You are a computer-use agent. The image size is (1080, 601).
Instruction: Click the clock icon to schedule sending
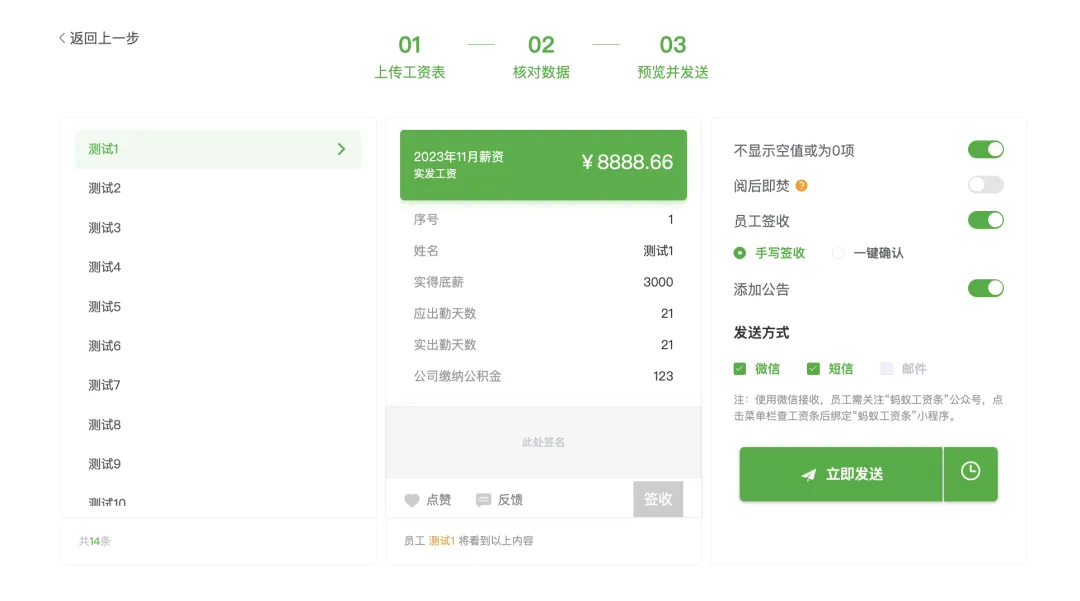click(970, 472)
